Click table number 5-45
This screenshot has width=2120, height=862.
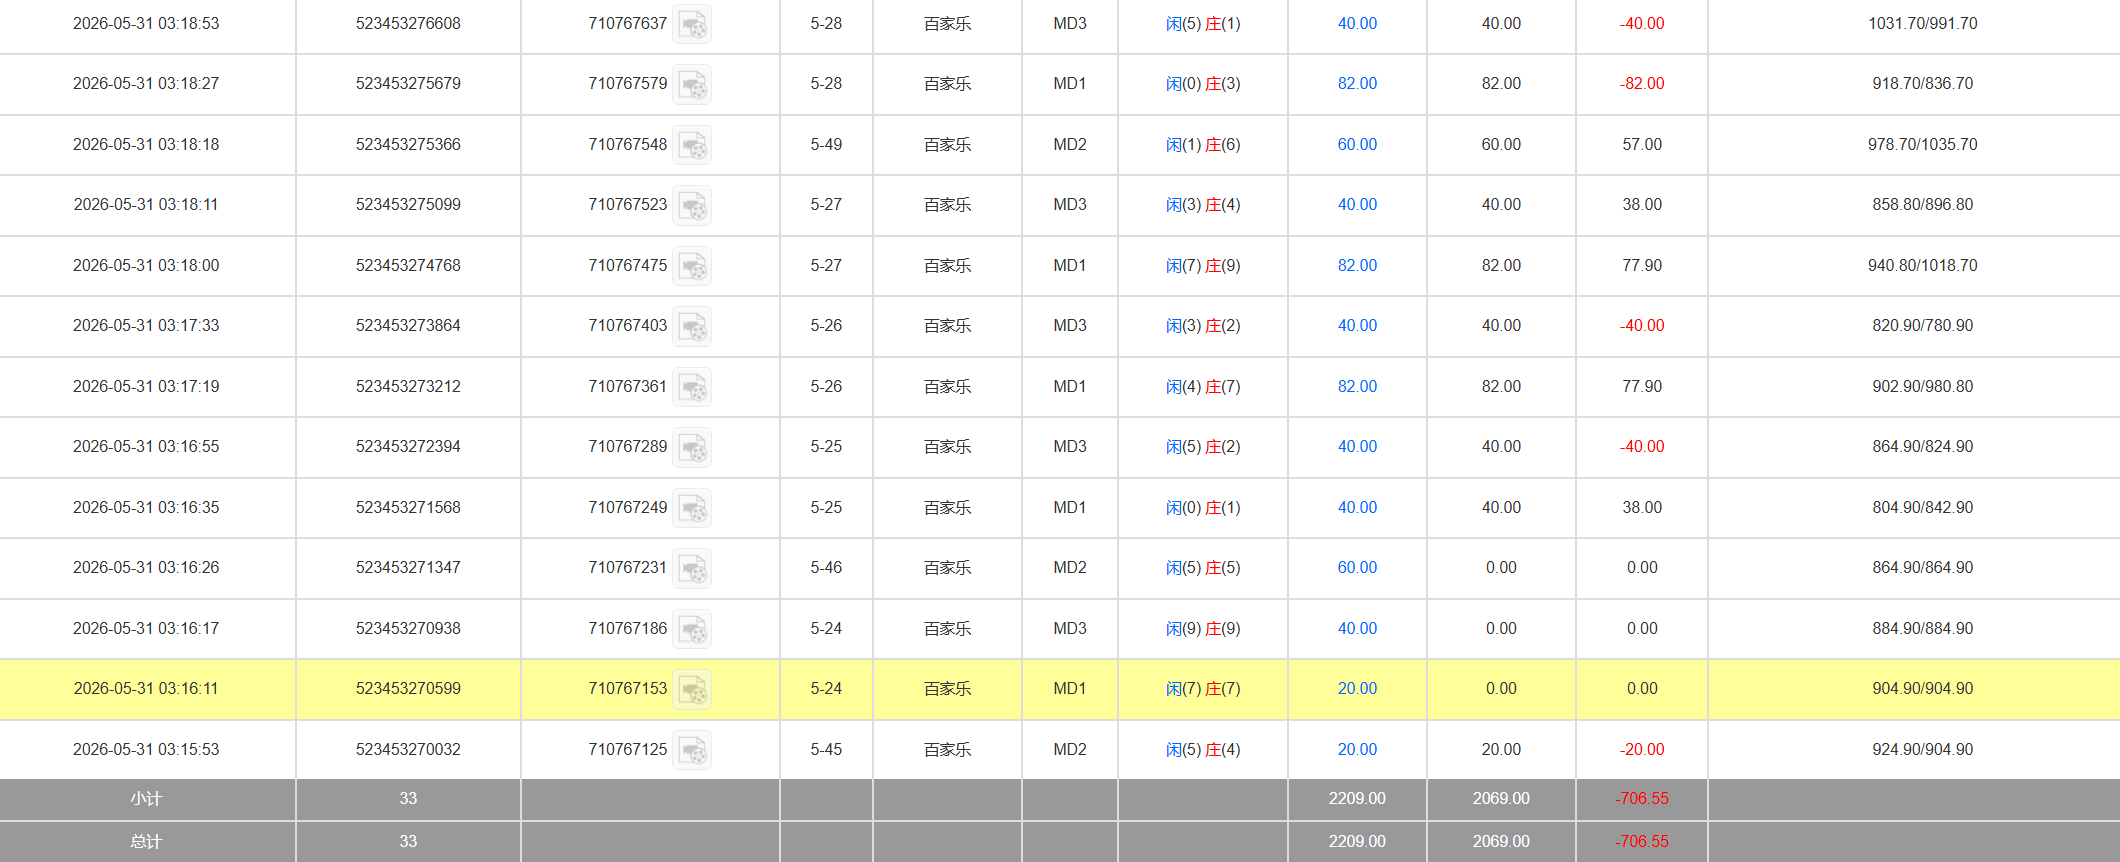tap(826, 749)
